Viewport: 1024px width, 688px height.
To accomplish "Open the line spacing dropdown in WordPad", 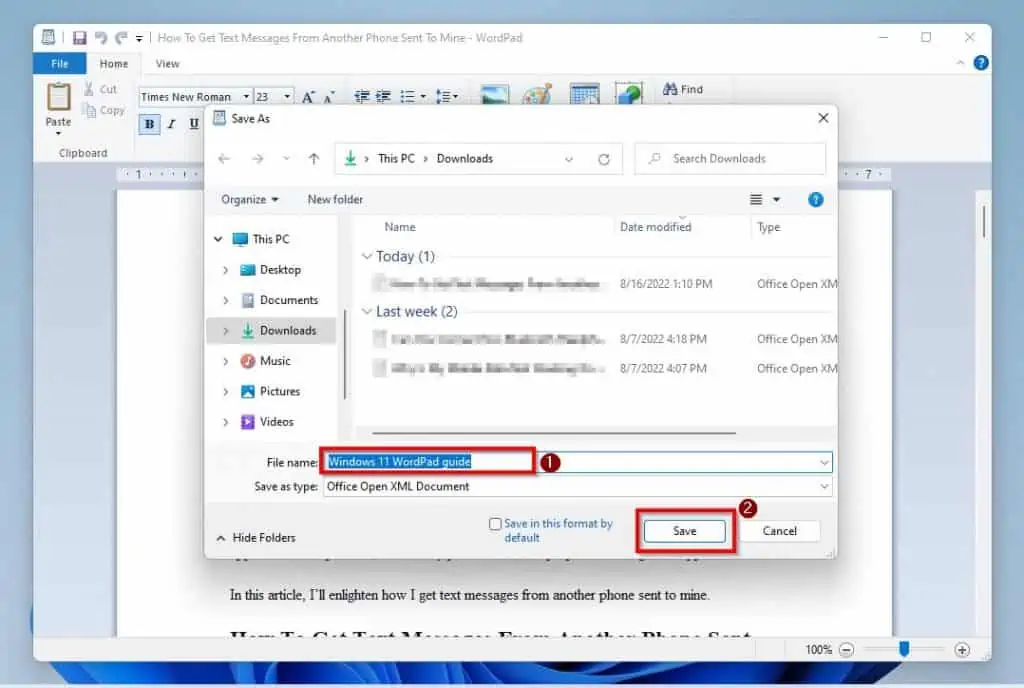I will click(x=455, y=97).
